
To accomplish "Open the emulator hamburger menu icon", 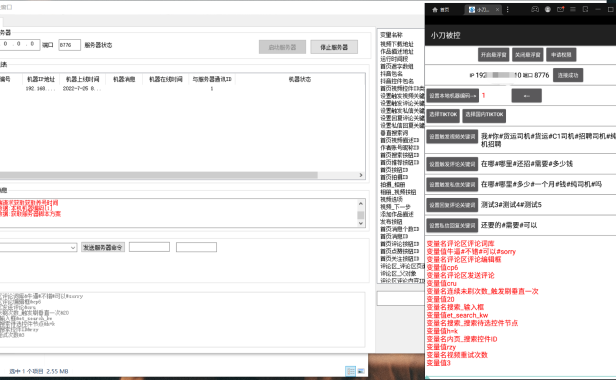I will (x=573, y=9).
